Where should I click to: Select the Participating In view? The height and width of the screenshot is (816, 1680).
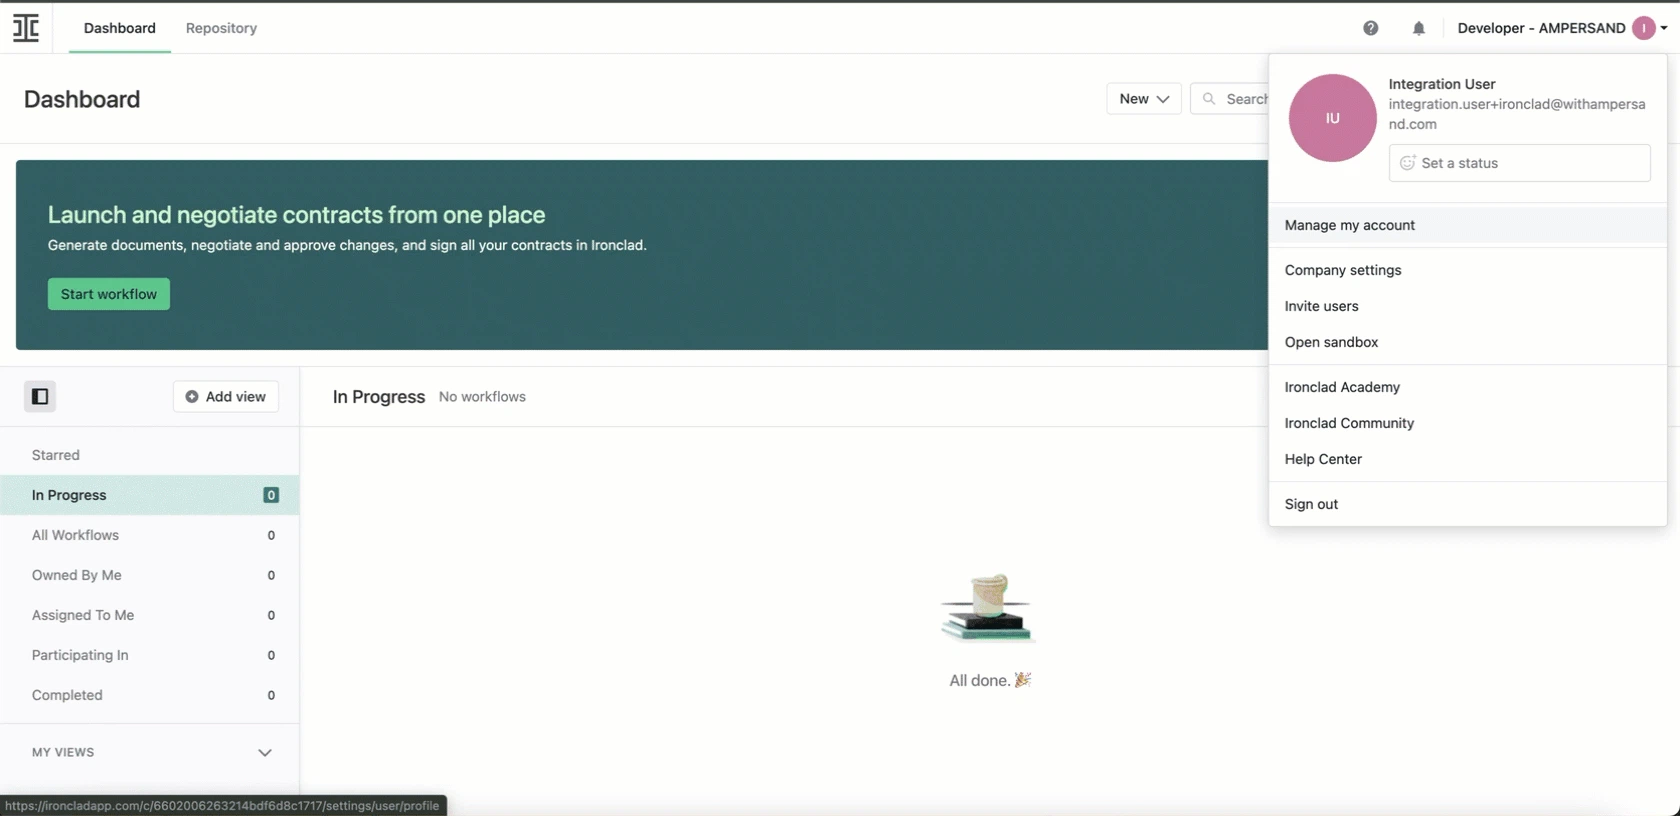point(150,655)
